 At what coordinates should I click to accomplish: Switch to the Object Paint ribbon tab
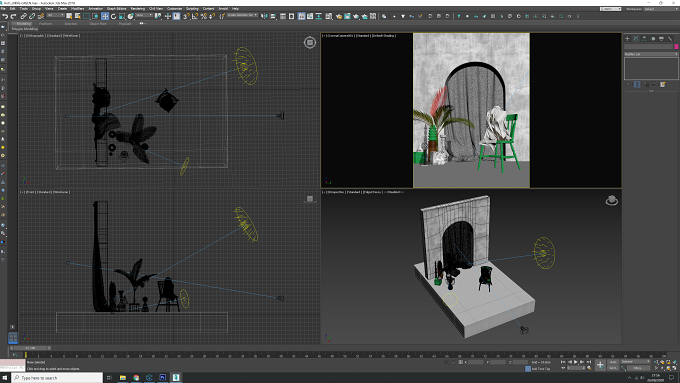98,23
